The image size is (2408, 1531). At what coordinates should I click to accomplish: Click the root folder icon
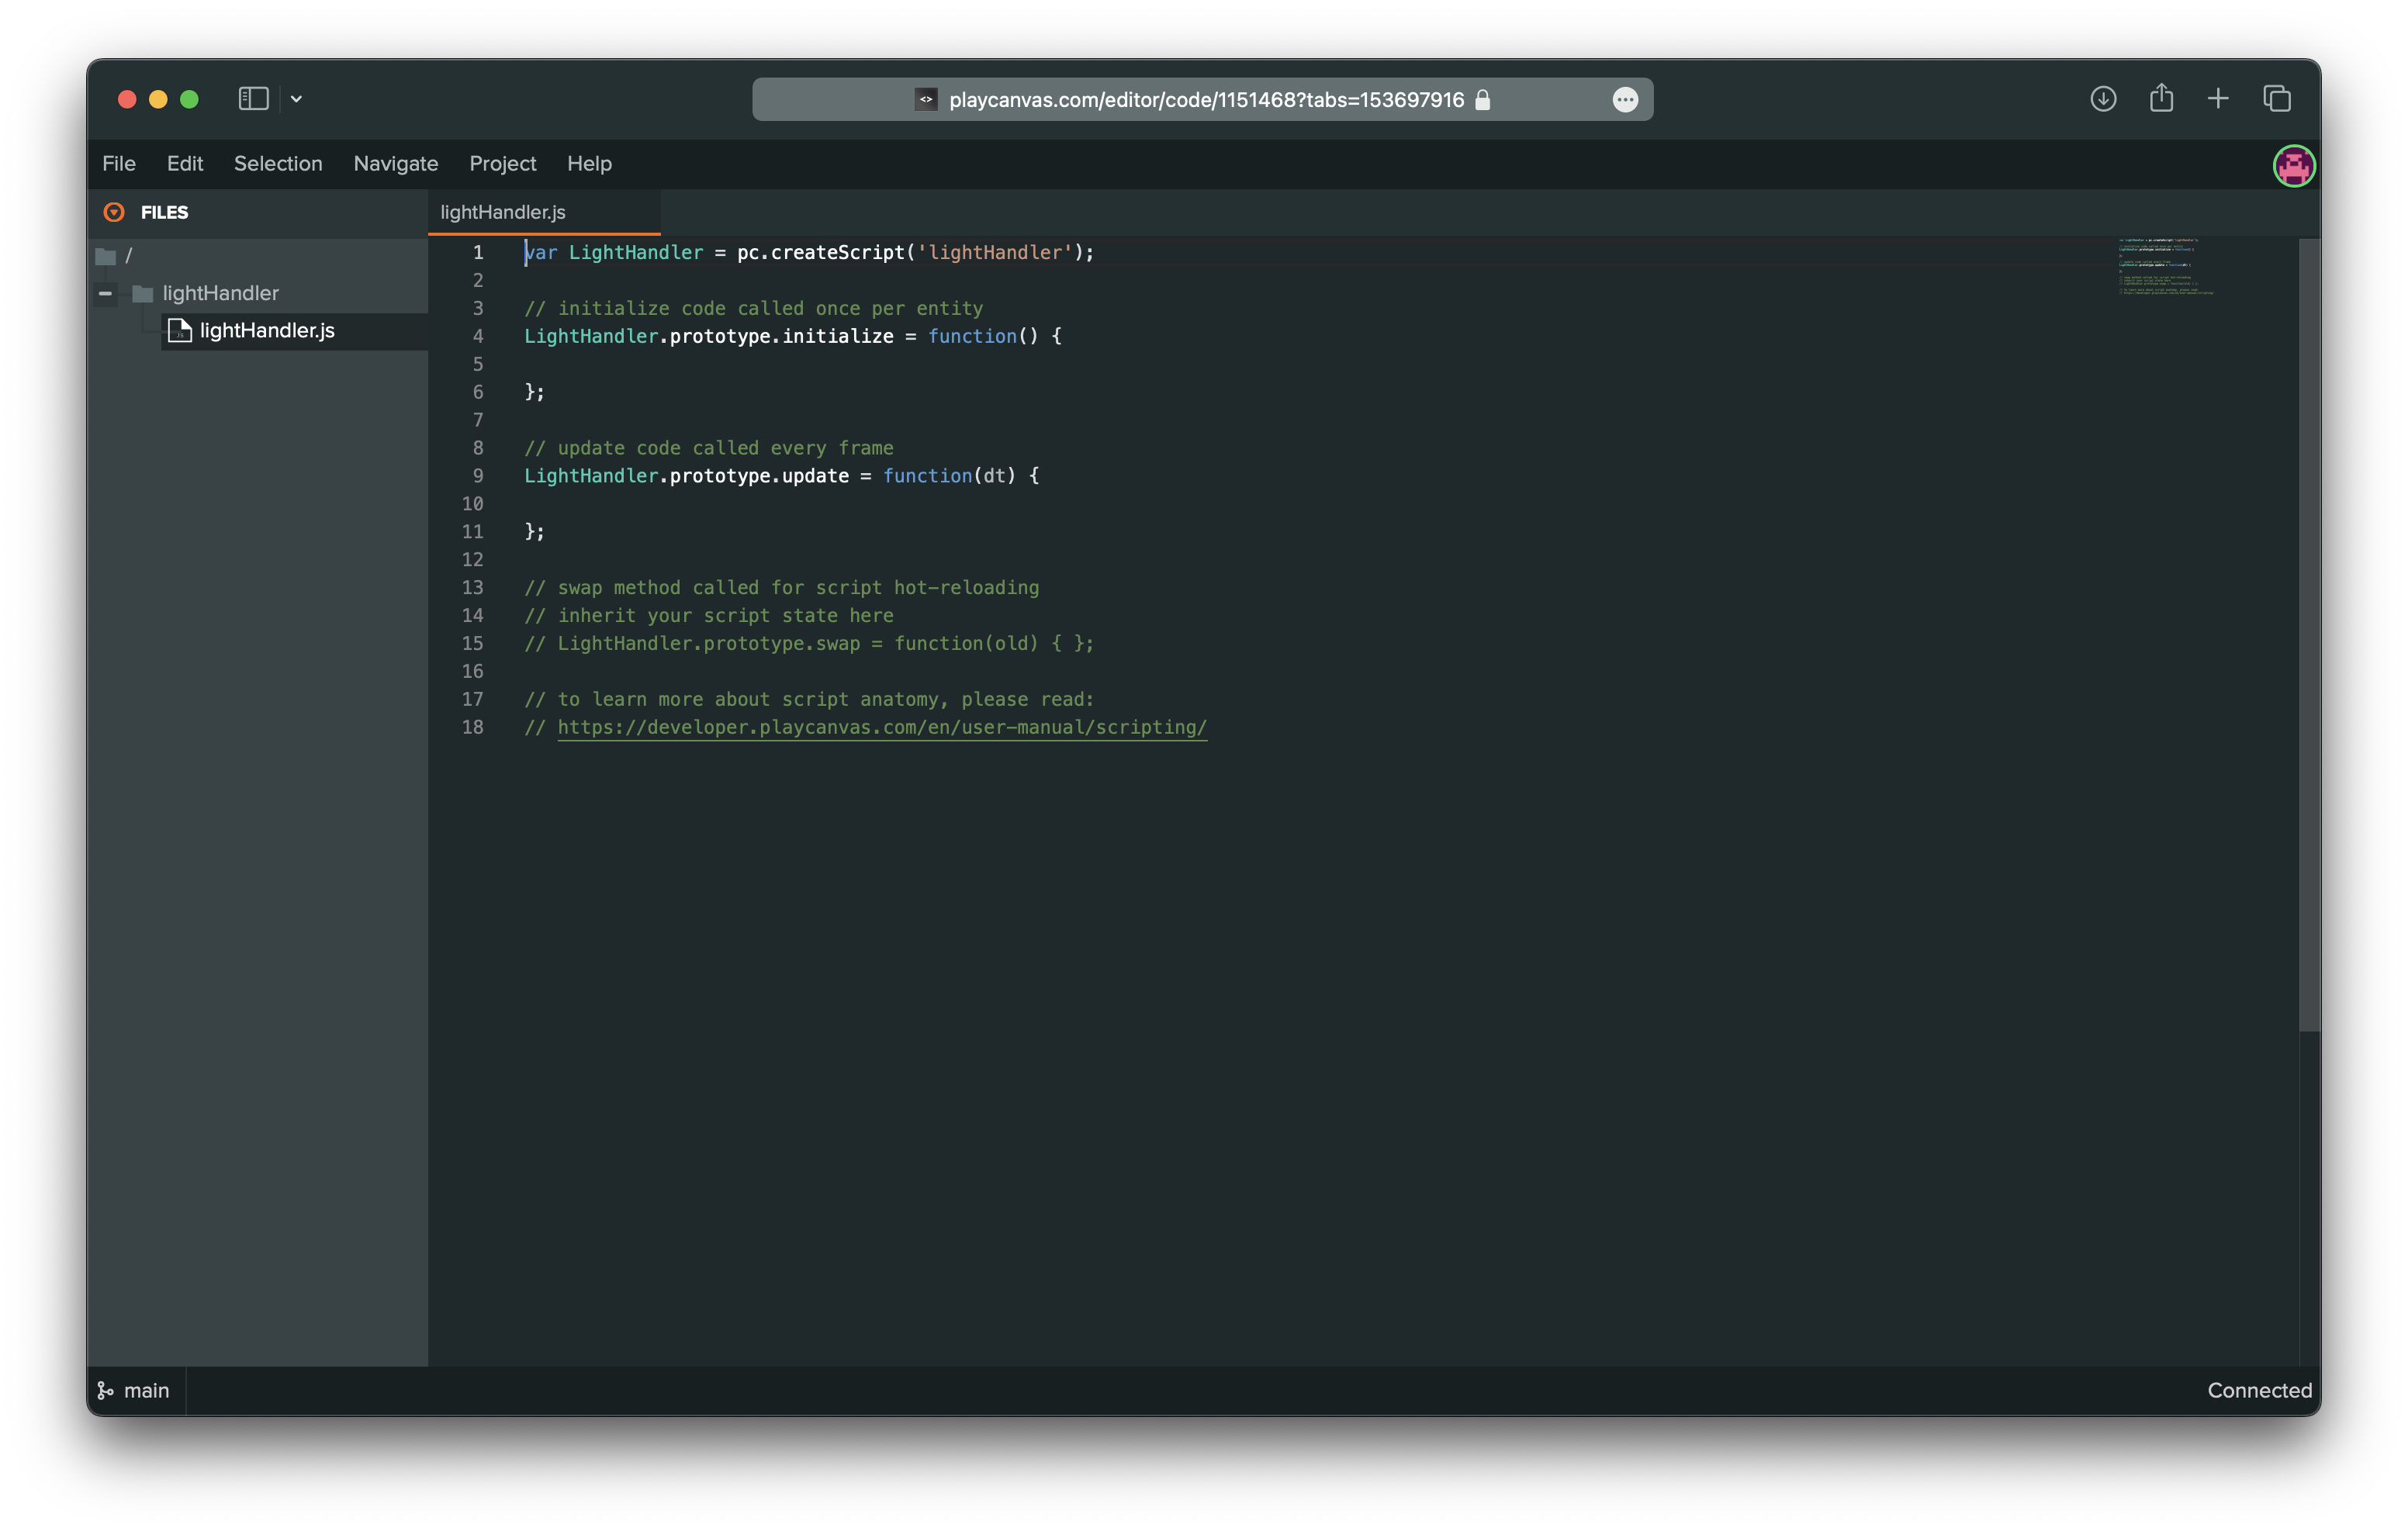click(x=106, y=256)
